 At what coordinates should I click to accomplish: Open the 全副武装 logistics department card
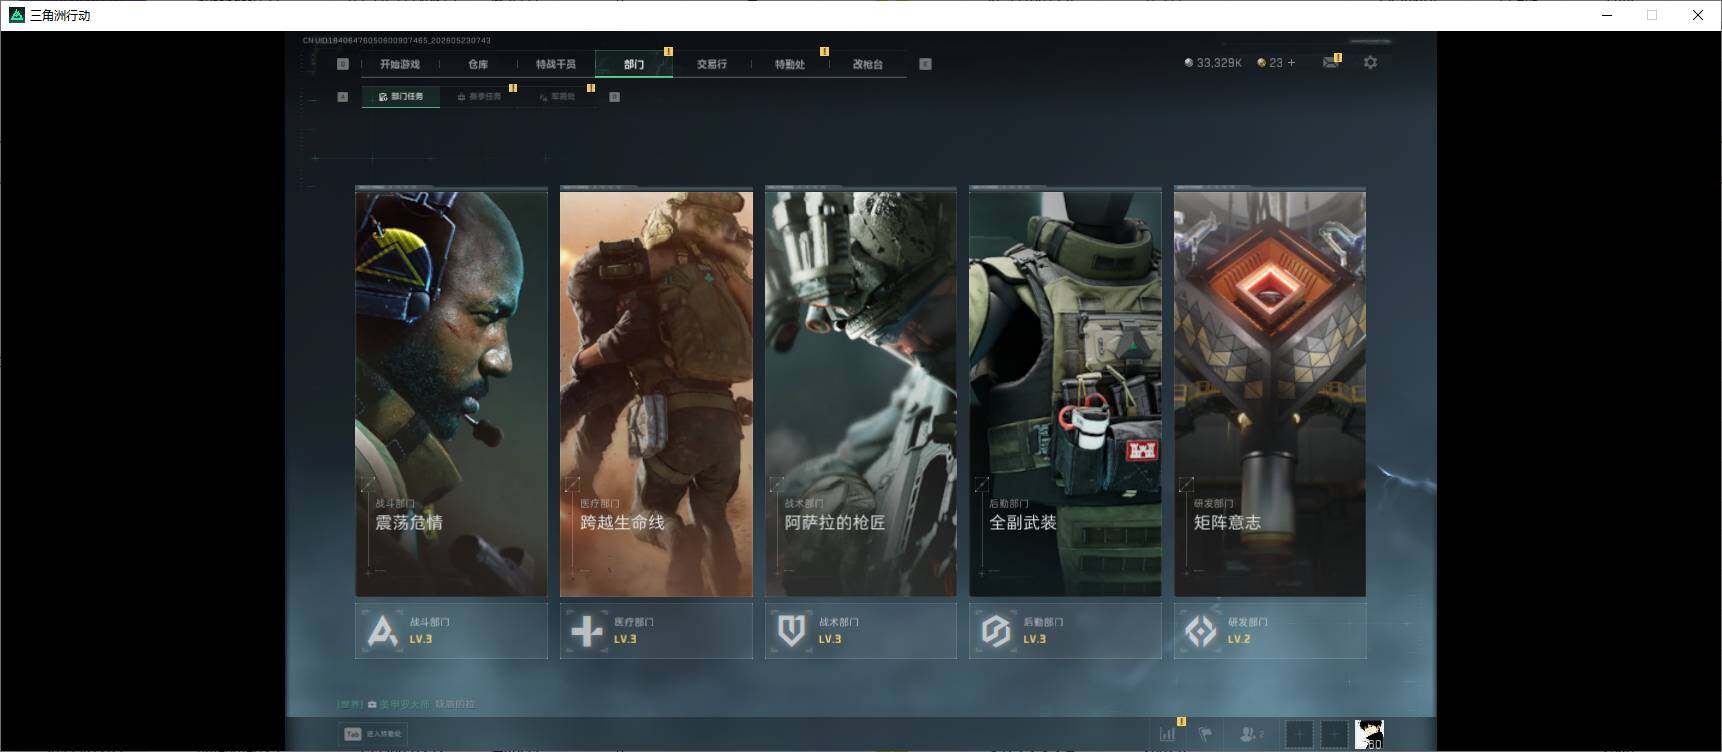point(1065,393)
